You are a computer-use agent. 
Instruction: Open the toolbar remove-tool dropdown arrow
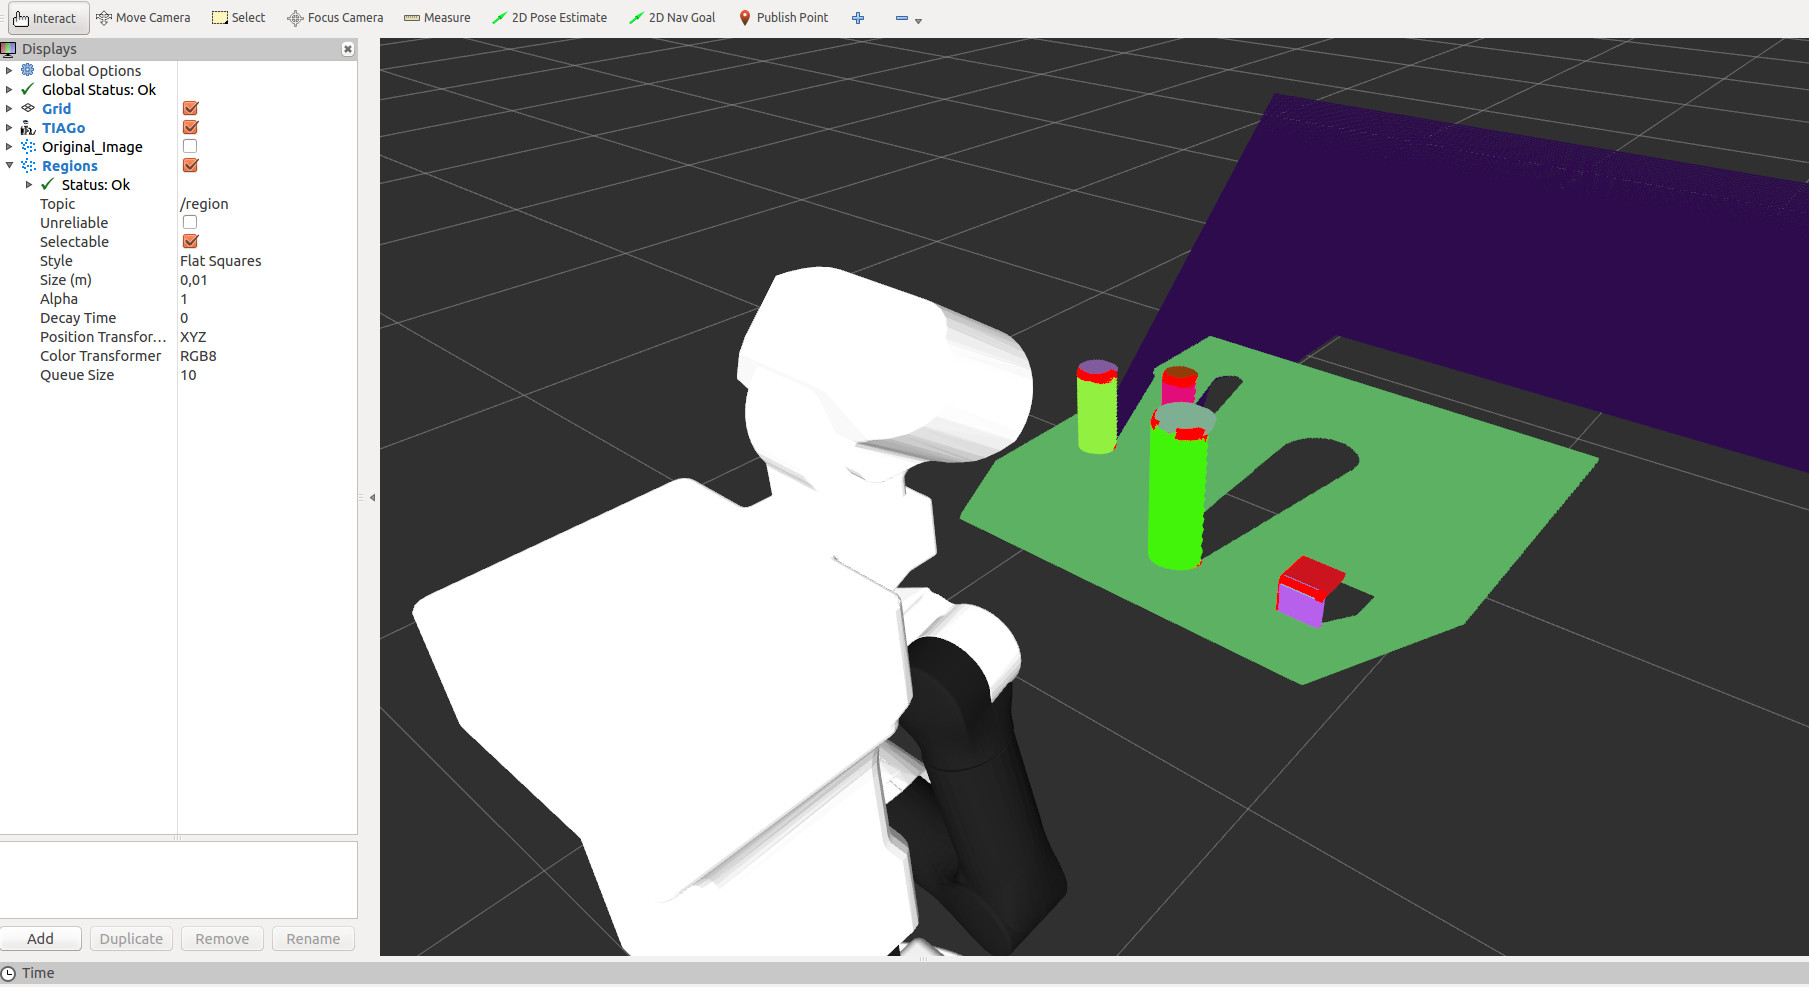[x=918, y=20]
